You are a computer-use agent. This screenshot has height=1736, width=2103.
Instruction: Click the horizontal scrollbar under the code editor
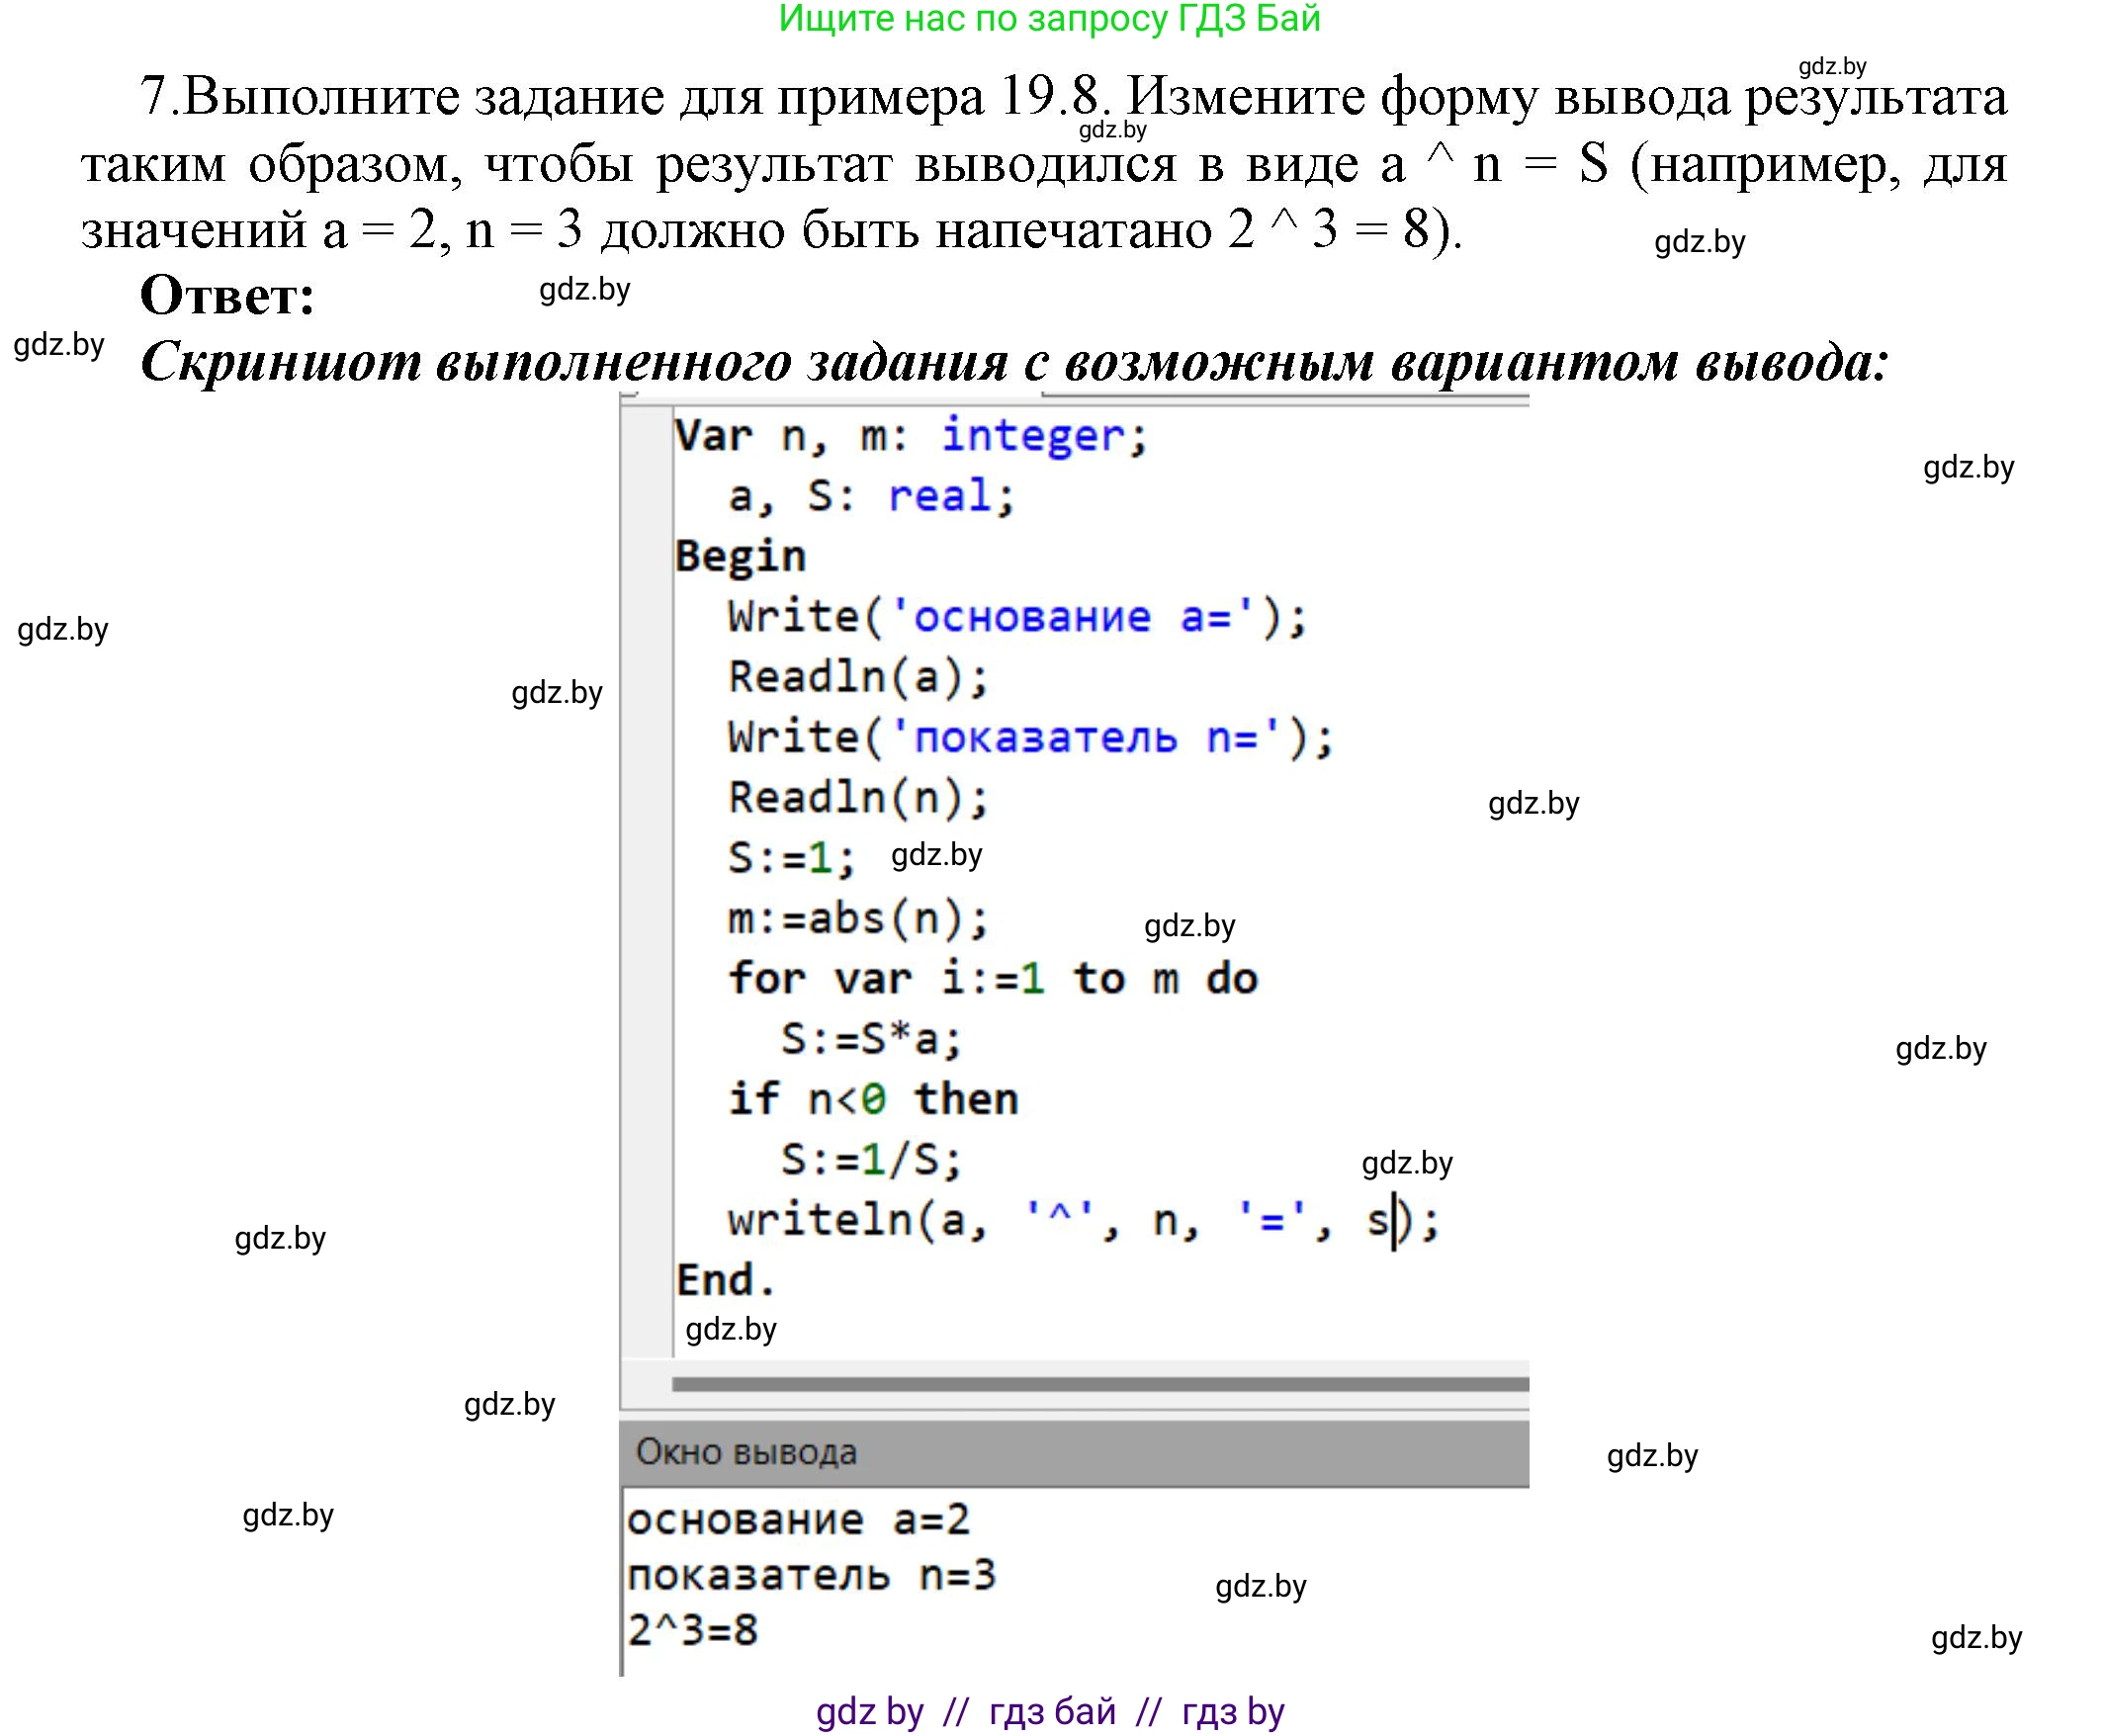pos(1100,1384)
